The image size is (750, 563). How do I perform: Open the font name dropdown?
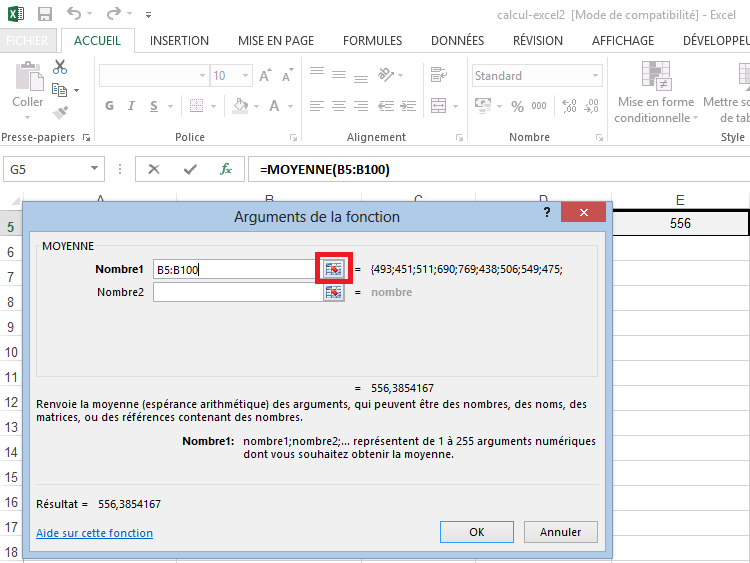pos(202,76)
